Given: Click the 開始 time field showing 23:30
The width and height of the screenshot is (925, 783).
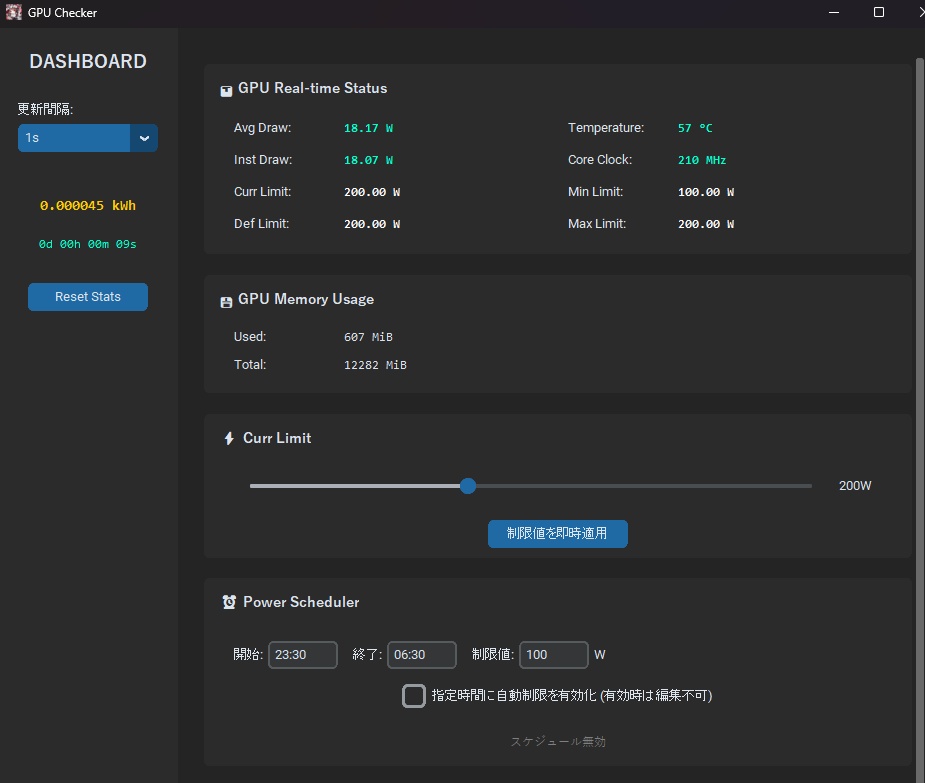Looking at the screenshot, I should pyautogui.click(x=303, y=655).
